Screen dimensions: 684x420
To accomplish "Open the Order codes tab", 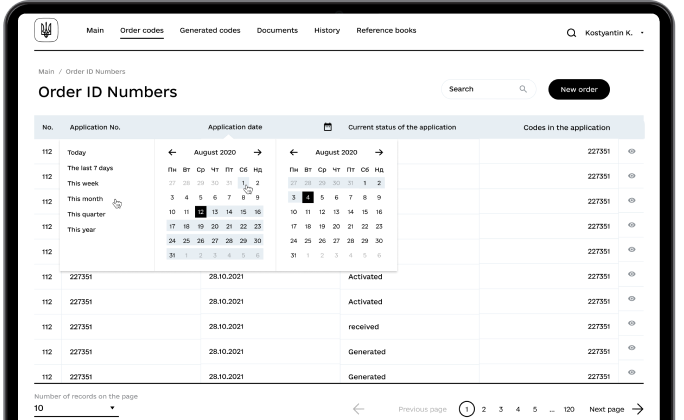I will click(x=142, y=31).
